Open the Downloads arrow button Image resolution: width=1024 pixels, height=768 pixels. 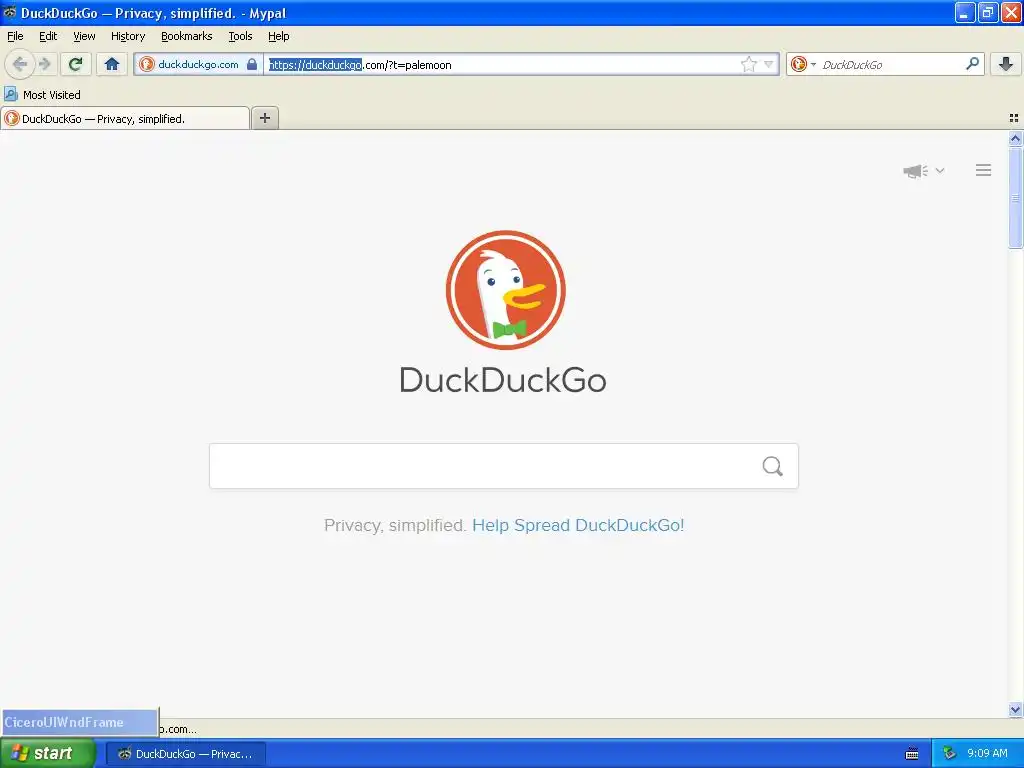click(x=1006, y=64)
